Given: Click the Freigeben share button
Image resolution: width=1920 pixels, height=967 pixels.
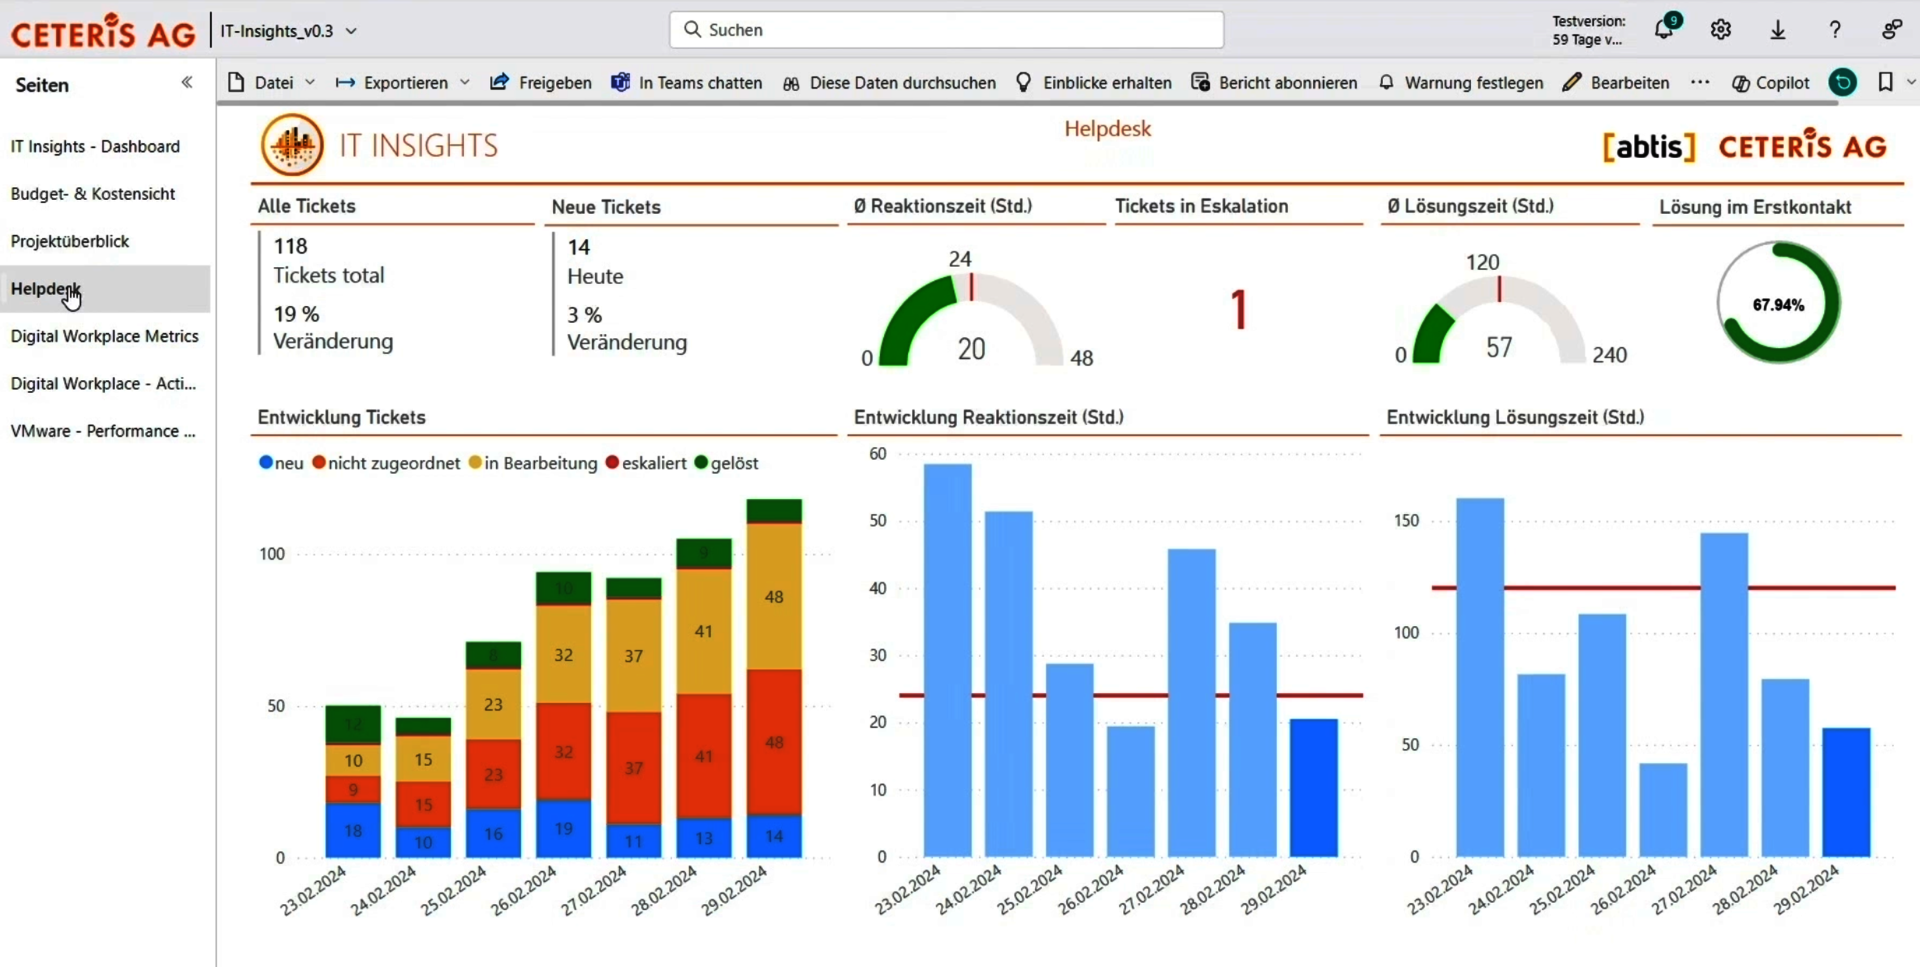Looking at the screenshot, I should point(541,83).
